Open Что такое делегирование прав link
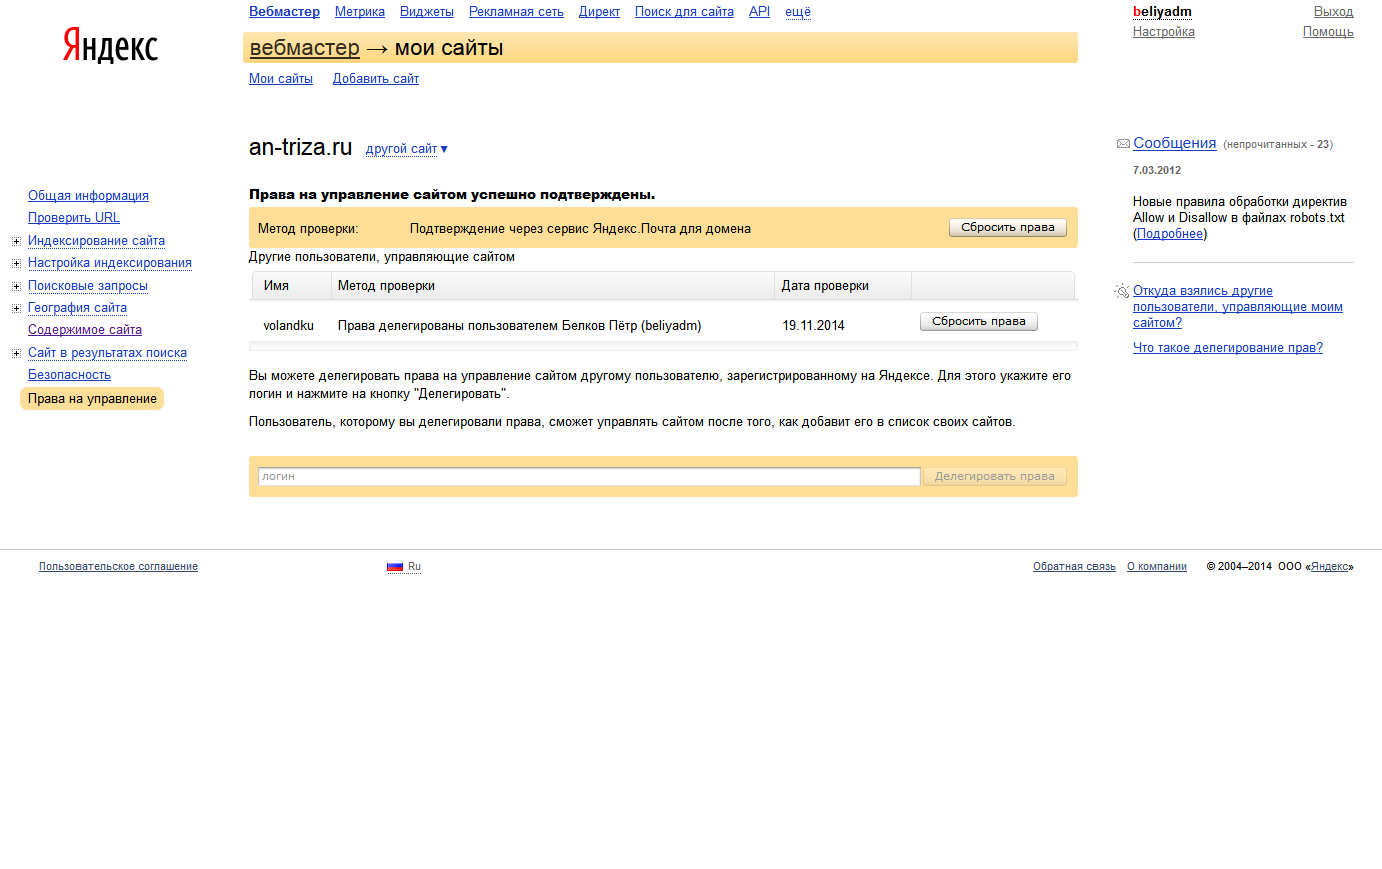1382x869 pixels. pyautogui.click(x=1228, y=348)
